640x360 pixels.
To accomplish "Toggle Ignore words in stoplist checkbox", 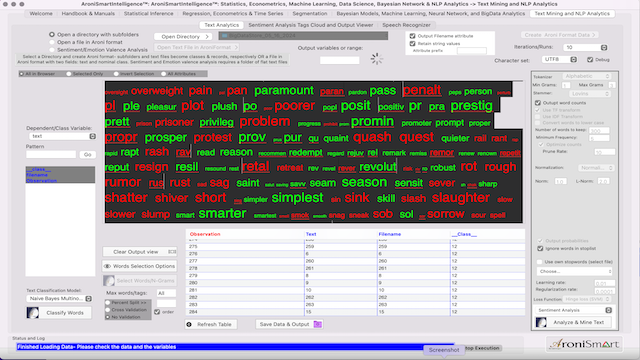I will 540,248.
